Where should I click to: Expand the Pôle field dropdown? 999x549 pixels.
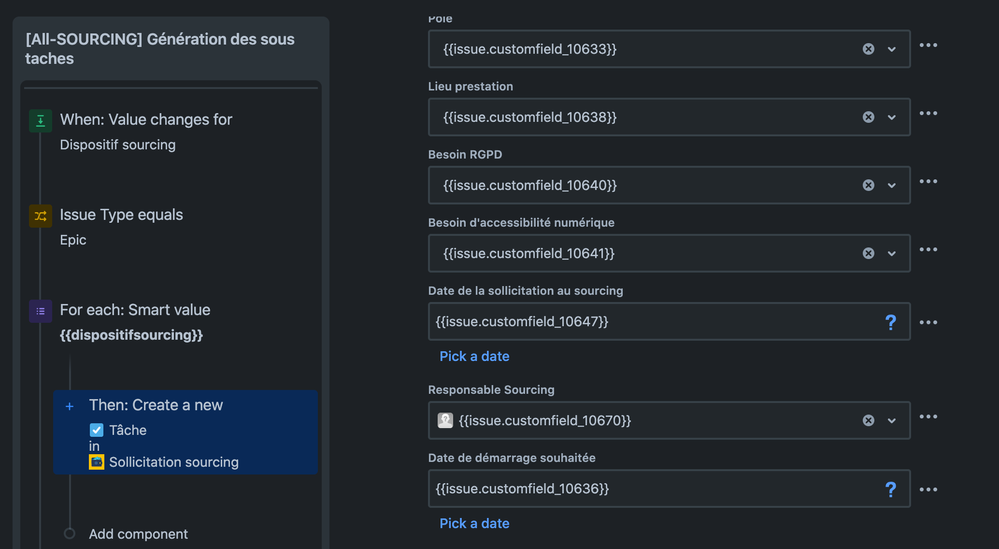892,49
